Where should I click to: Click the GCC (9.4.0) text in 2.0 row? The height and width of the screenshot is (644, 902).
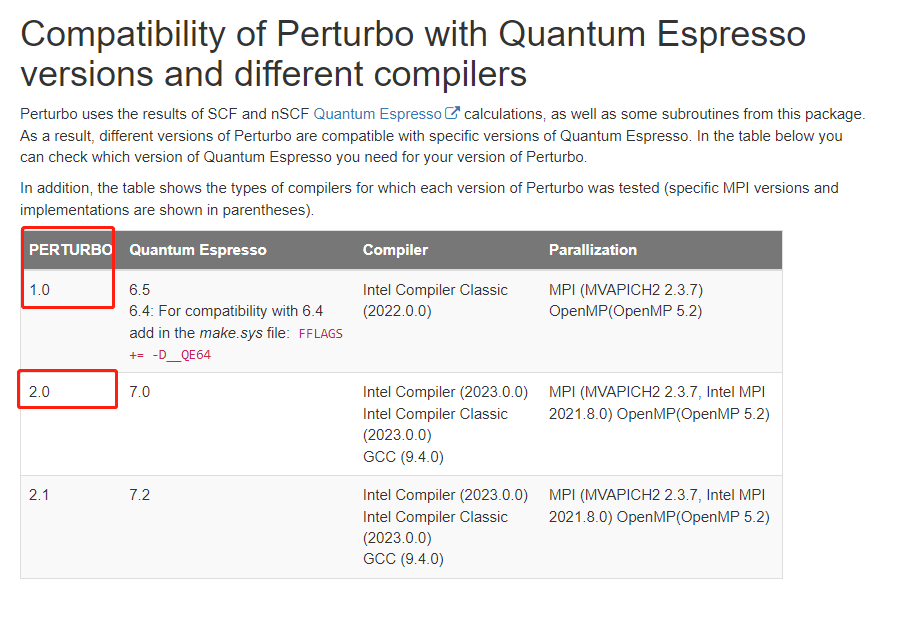pos(403,457)
